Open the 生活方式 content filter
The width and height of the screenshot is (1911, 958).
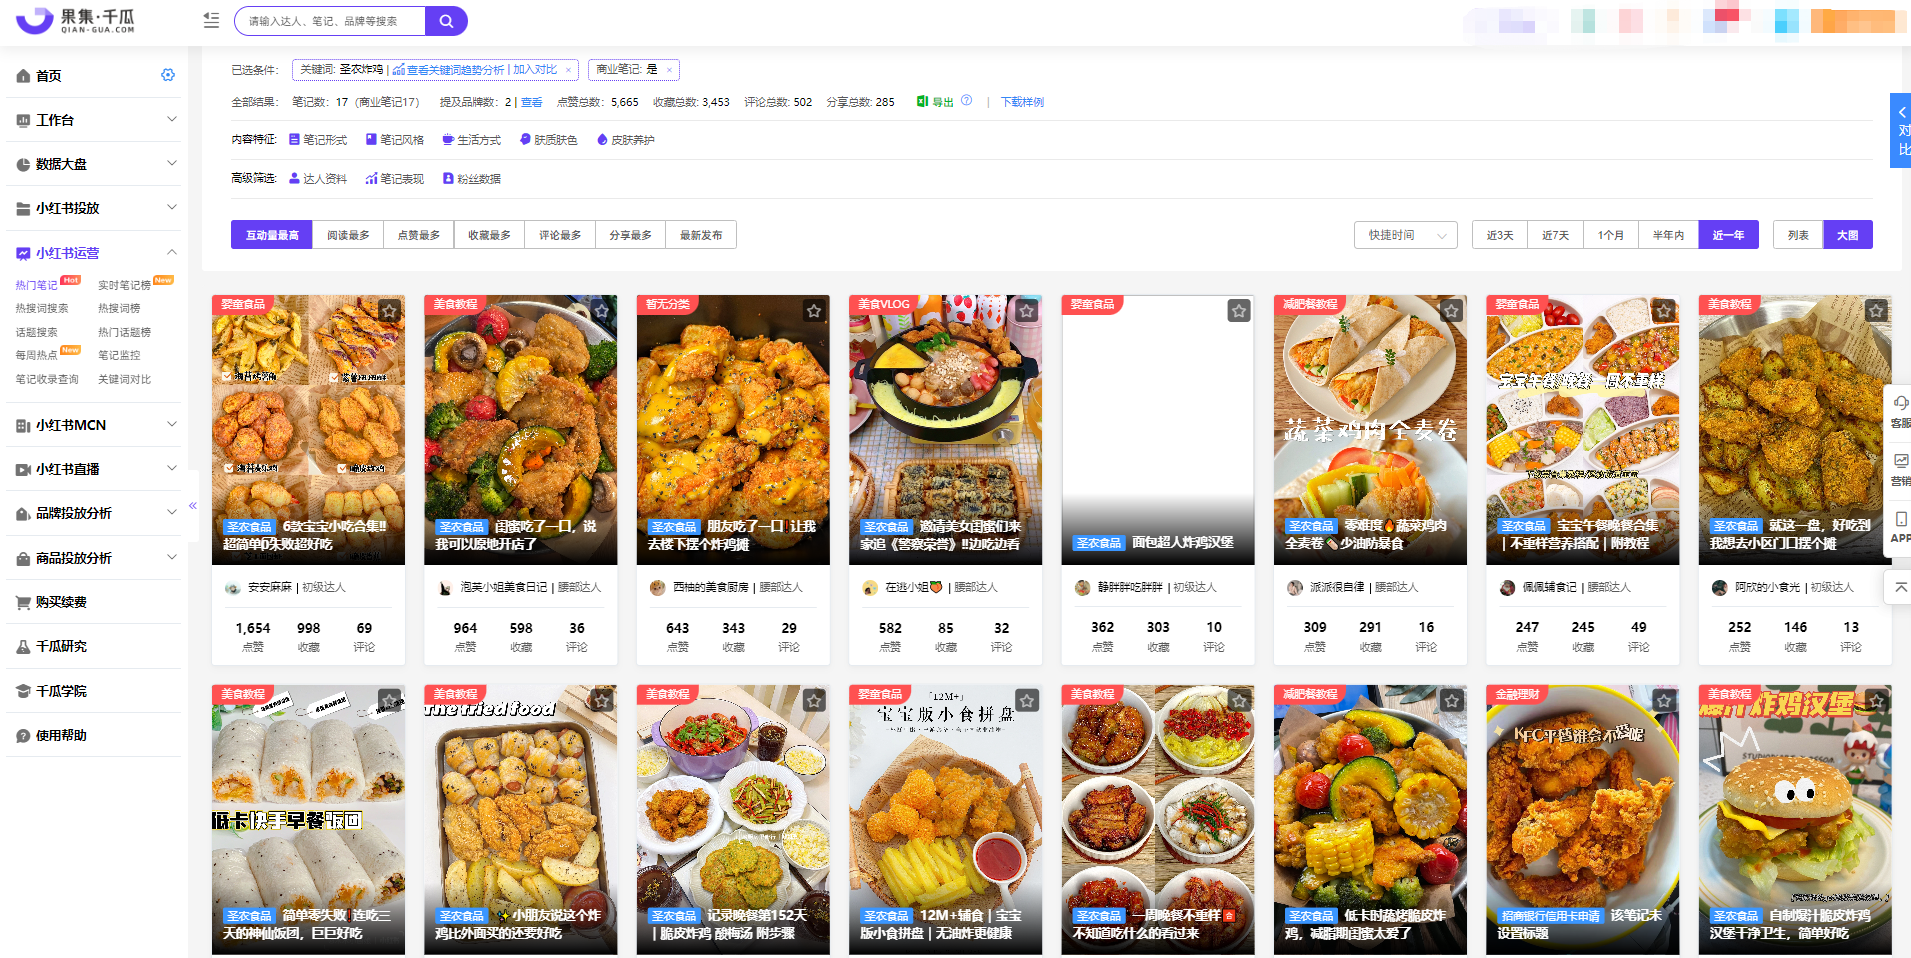coord(472,140)
